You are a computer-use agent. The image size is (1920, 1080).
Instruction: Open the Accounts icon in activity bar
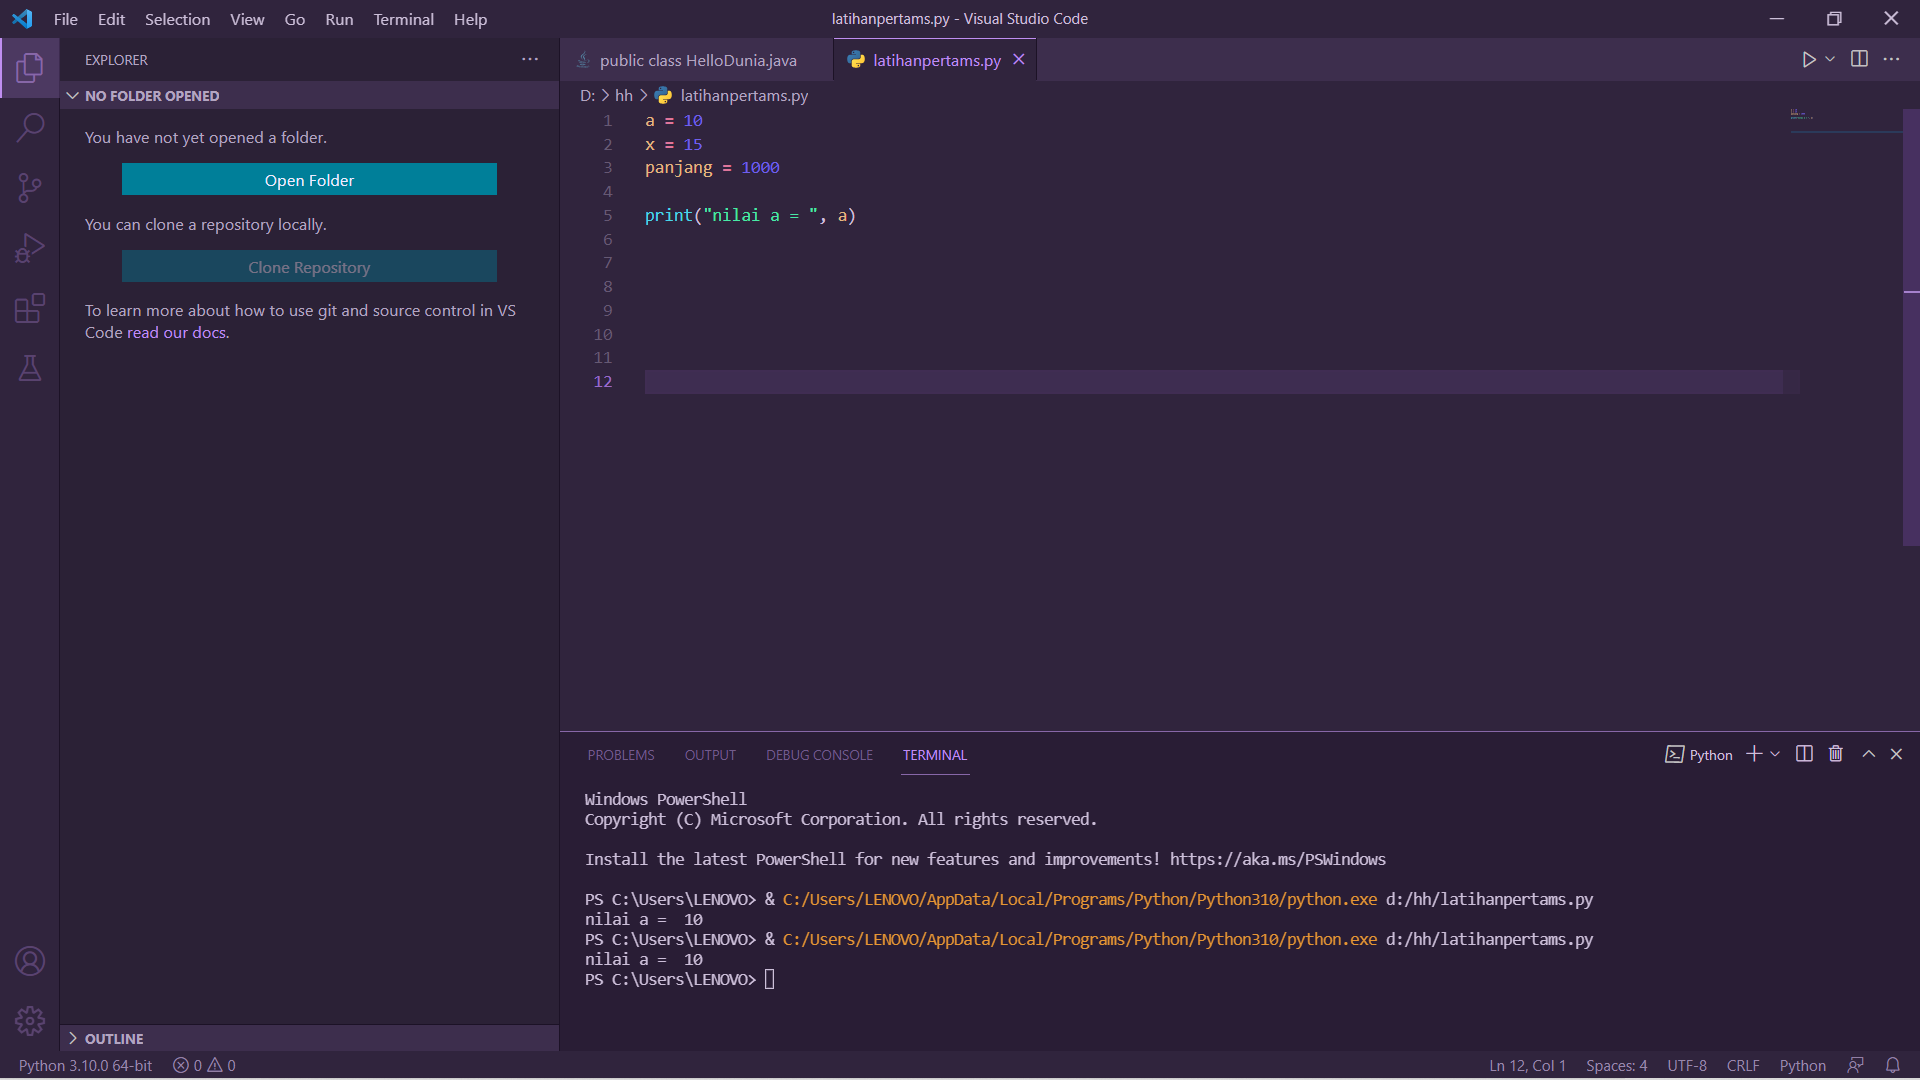tap(30, 961)
